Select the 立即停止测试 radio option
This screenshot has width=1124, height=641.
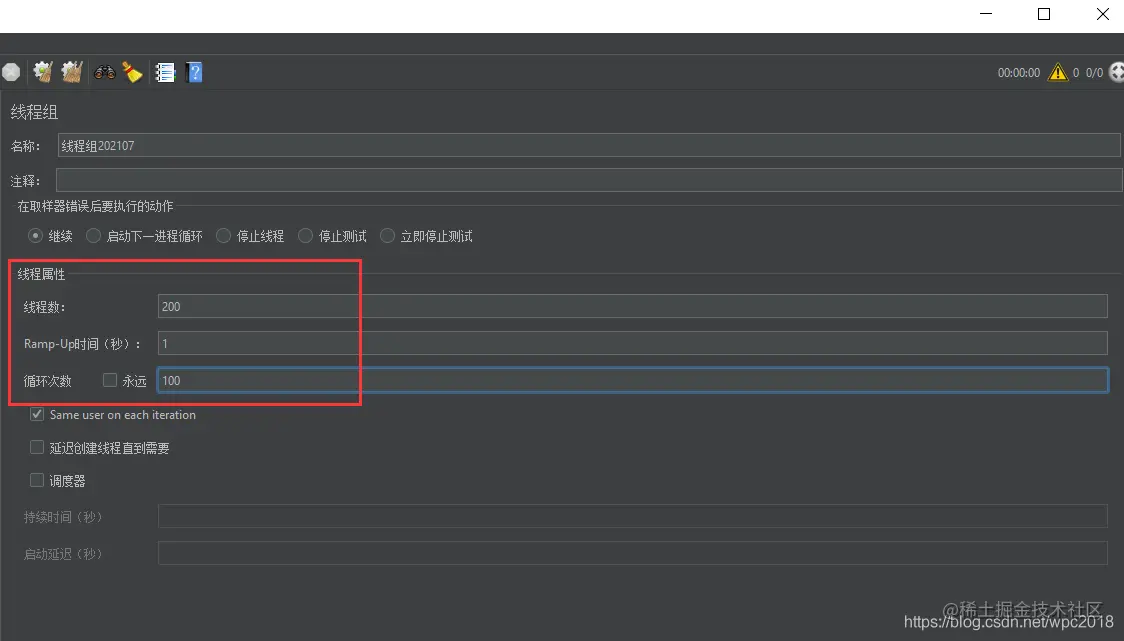387,236
